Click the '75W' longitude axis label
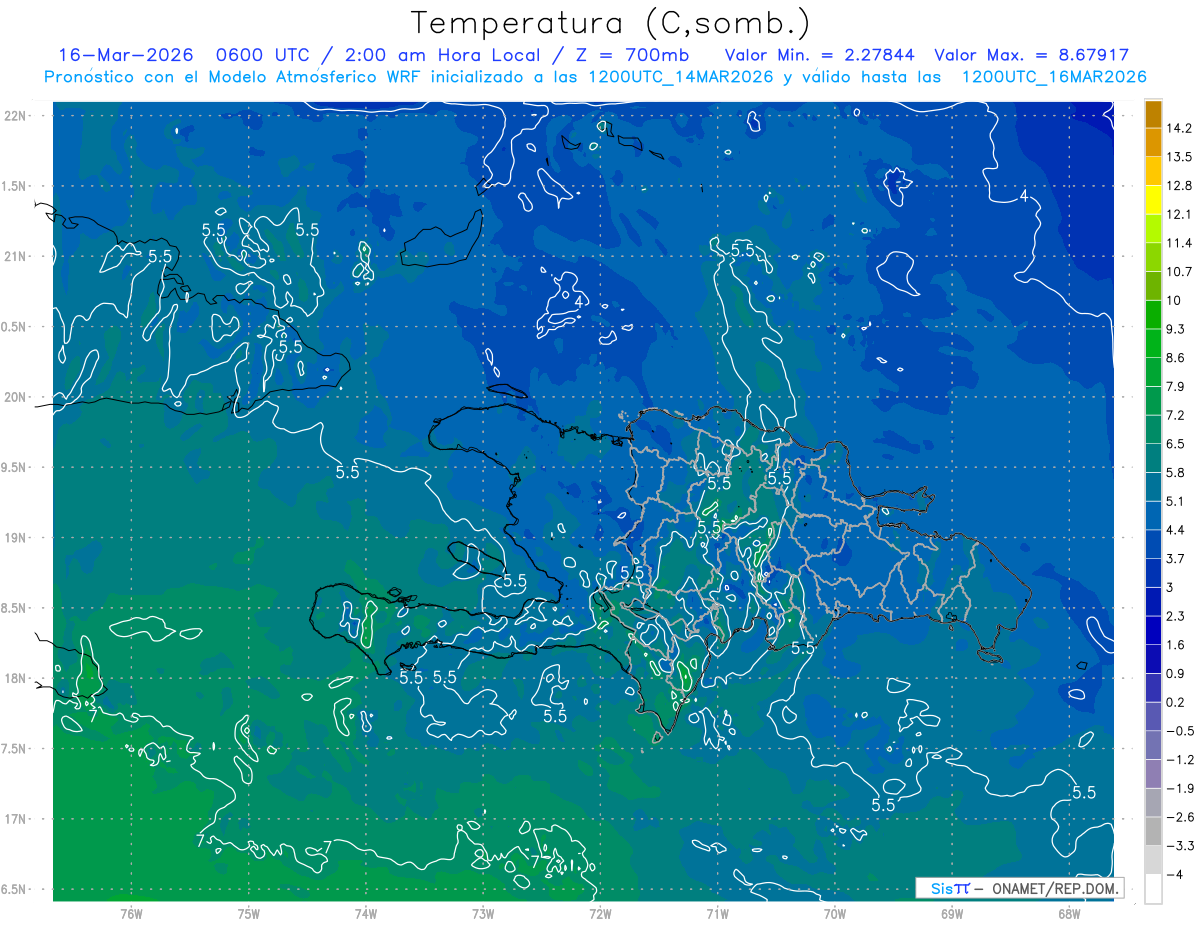 pos(248,914)
